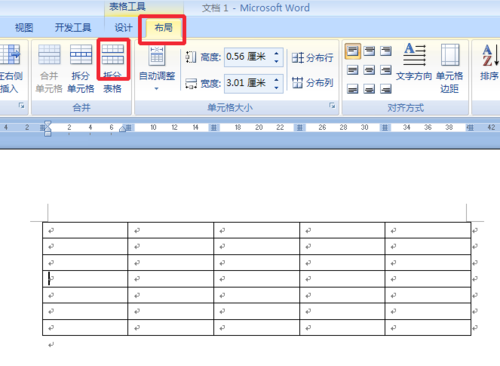Click the column marker near ruler 14
This screenshot has height=366, width=500.
point(214,128)
